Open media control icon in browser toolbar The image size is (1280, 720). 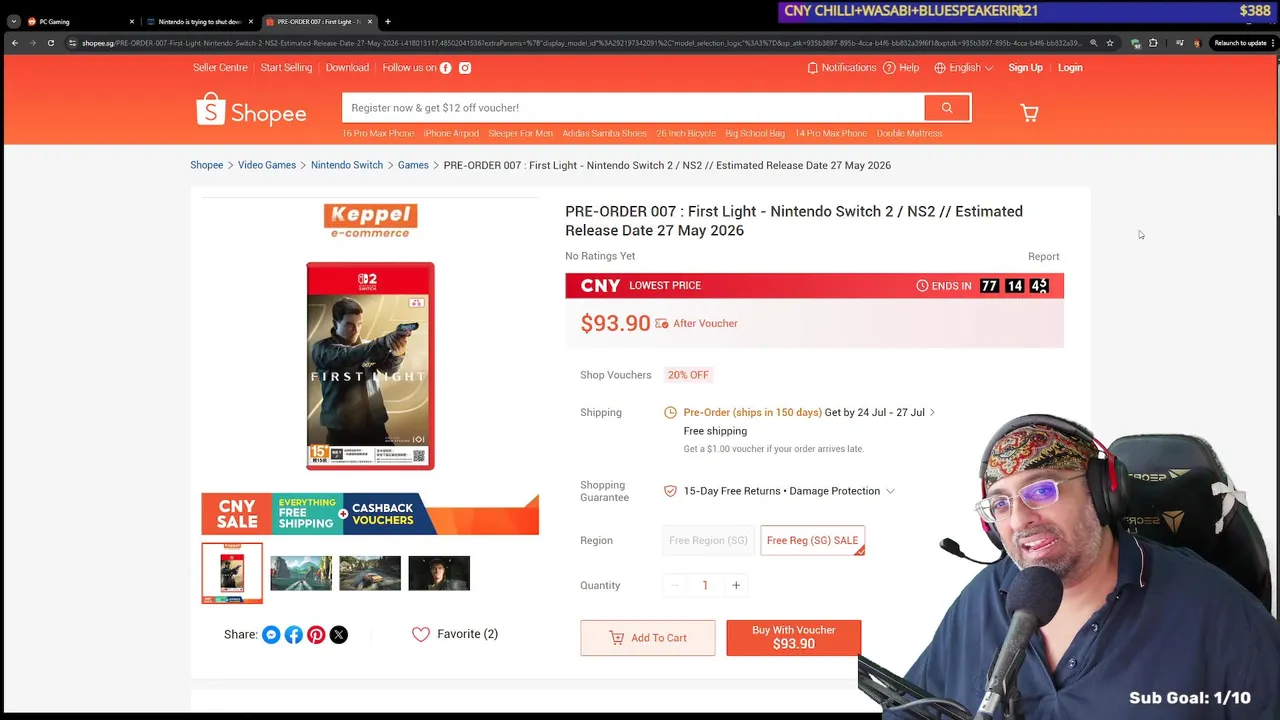(1179, 43)
